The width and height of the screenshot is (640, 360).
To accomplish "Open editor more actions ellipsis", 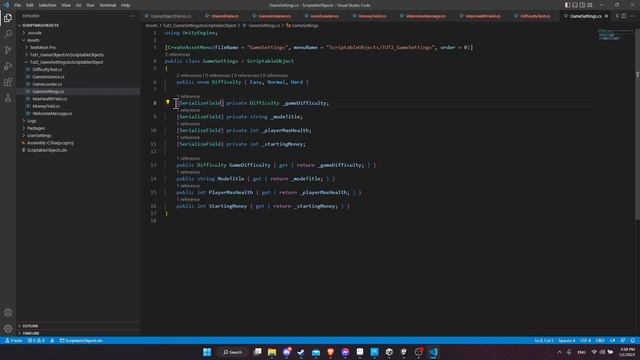I will [x=632, y=16].
